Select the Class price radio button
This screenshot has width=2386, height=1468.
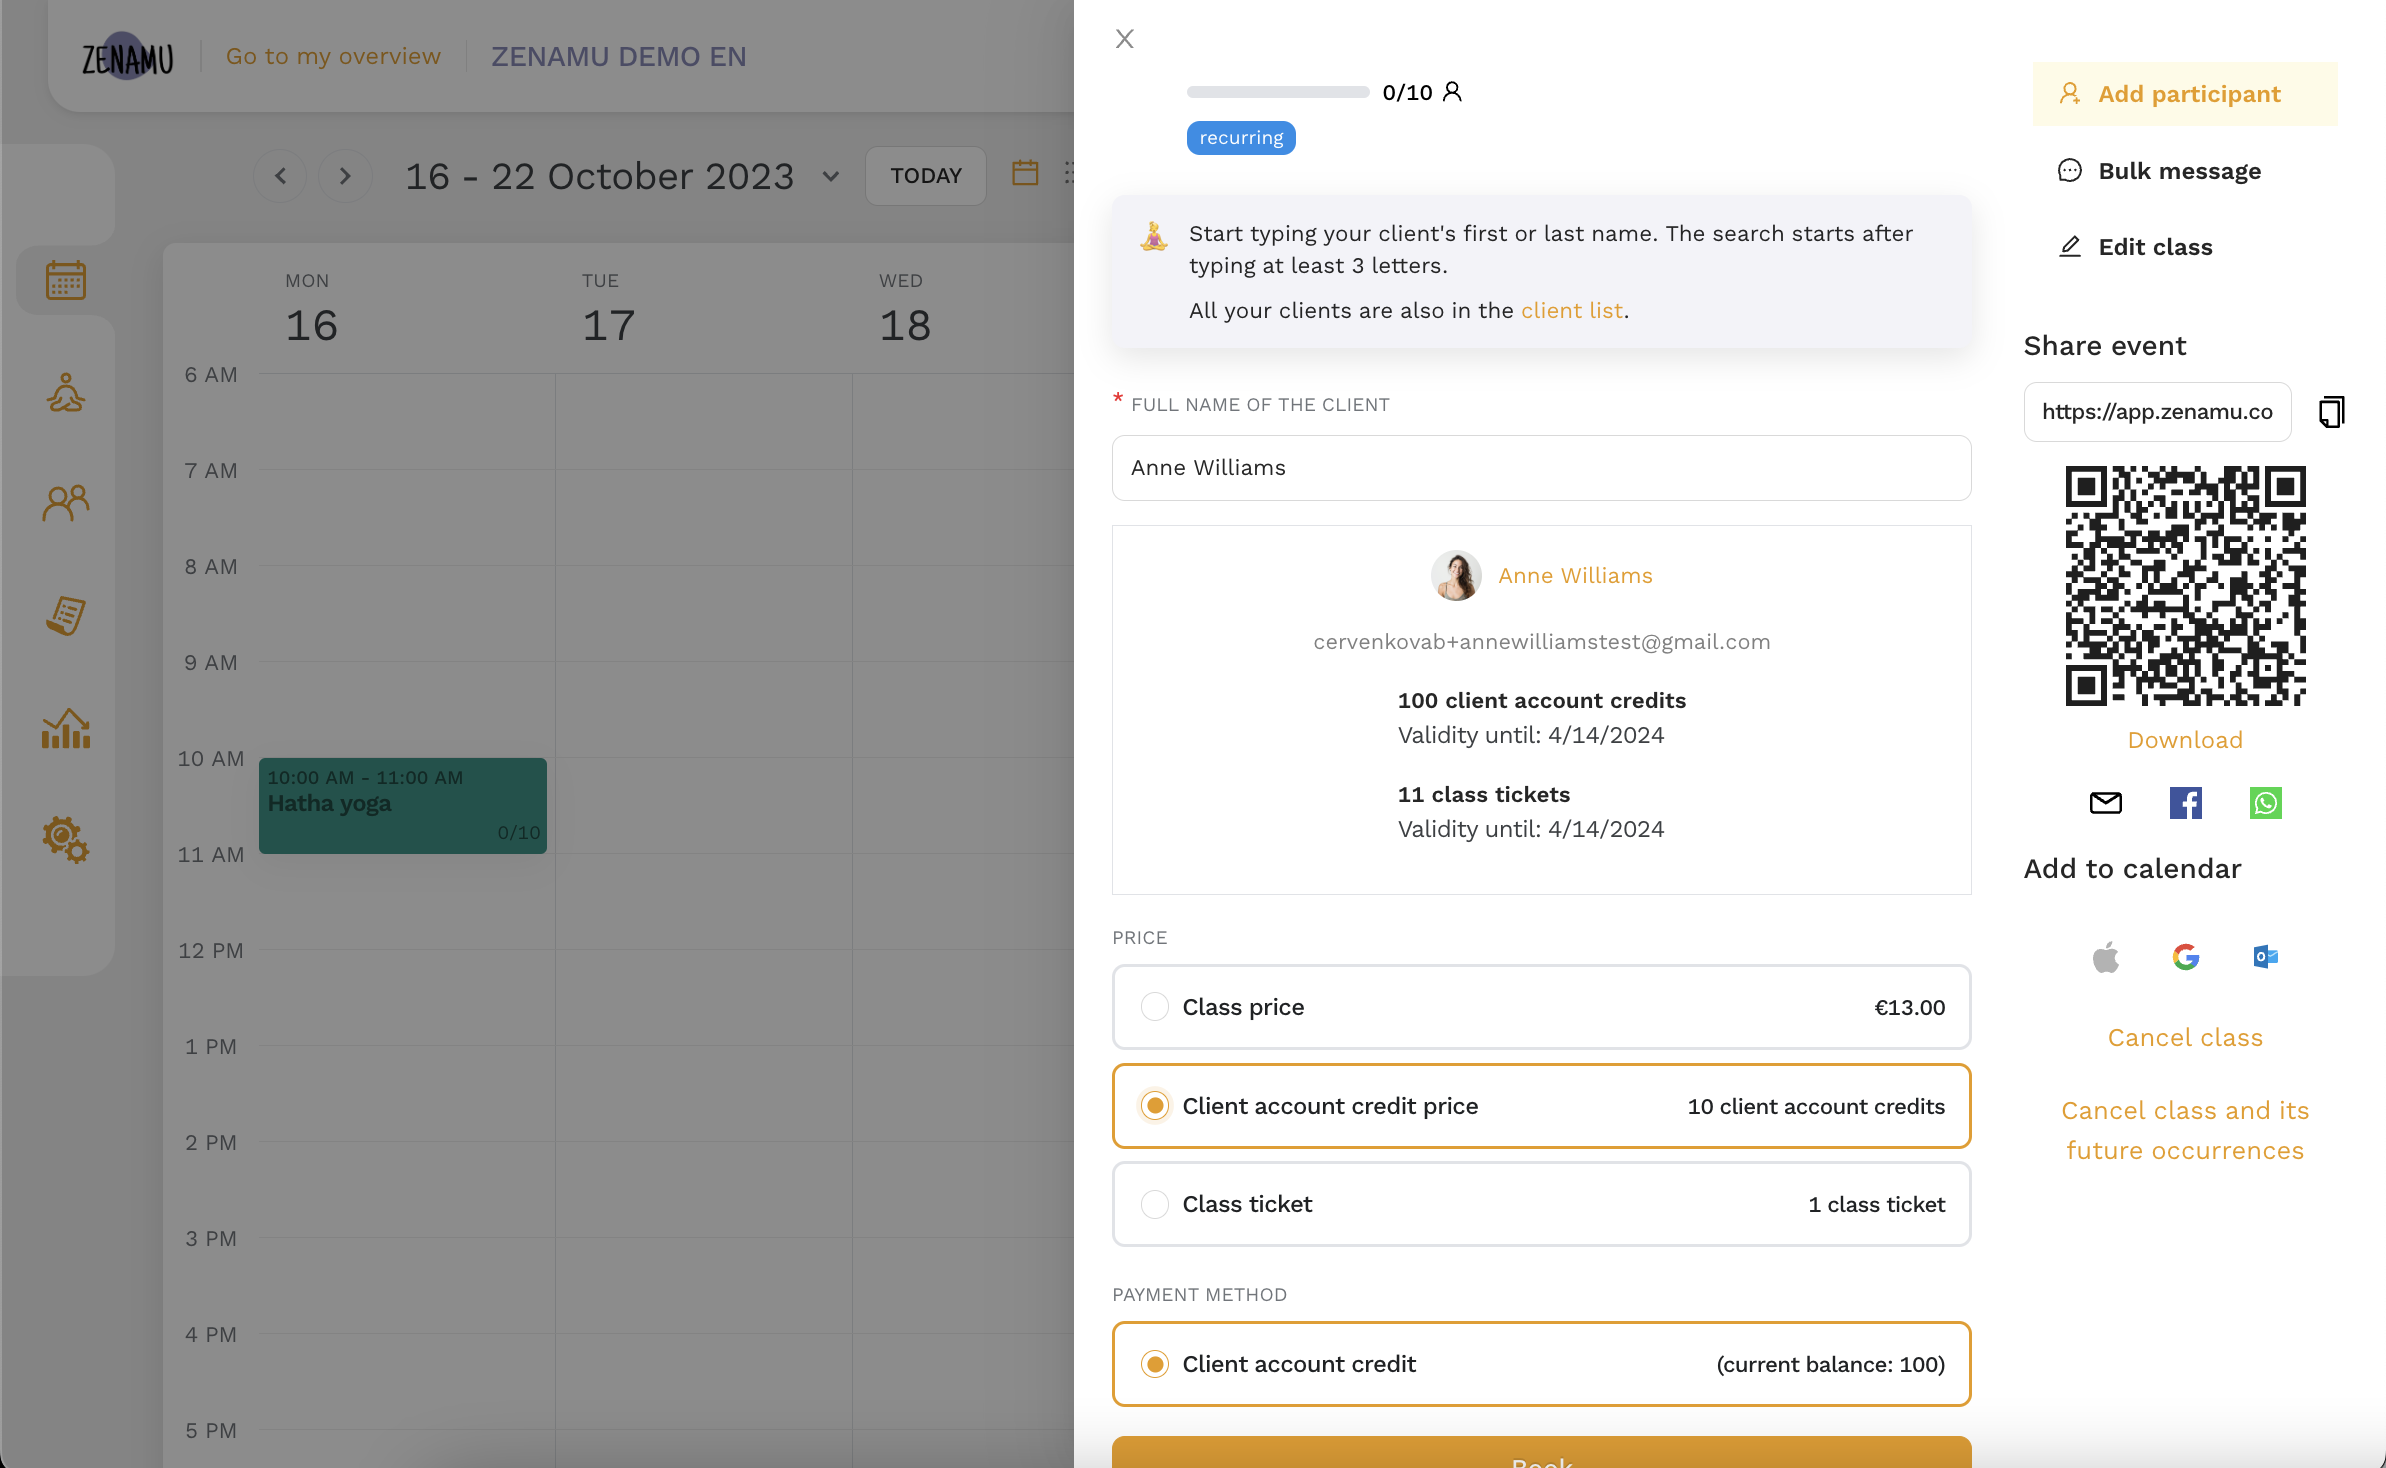click(x=1152, y=1006)
